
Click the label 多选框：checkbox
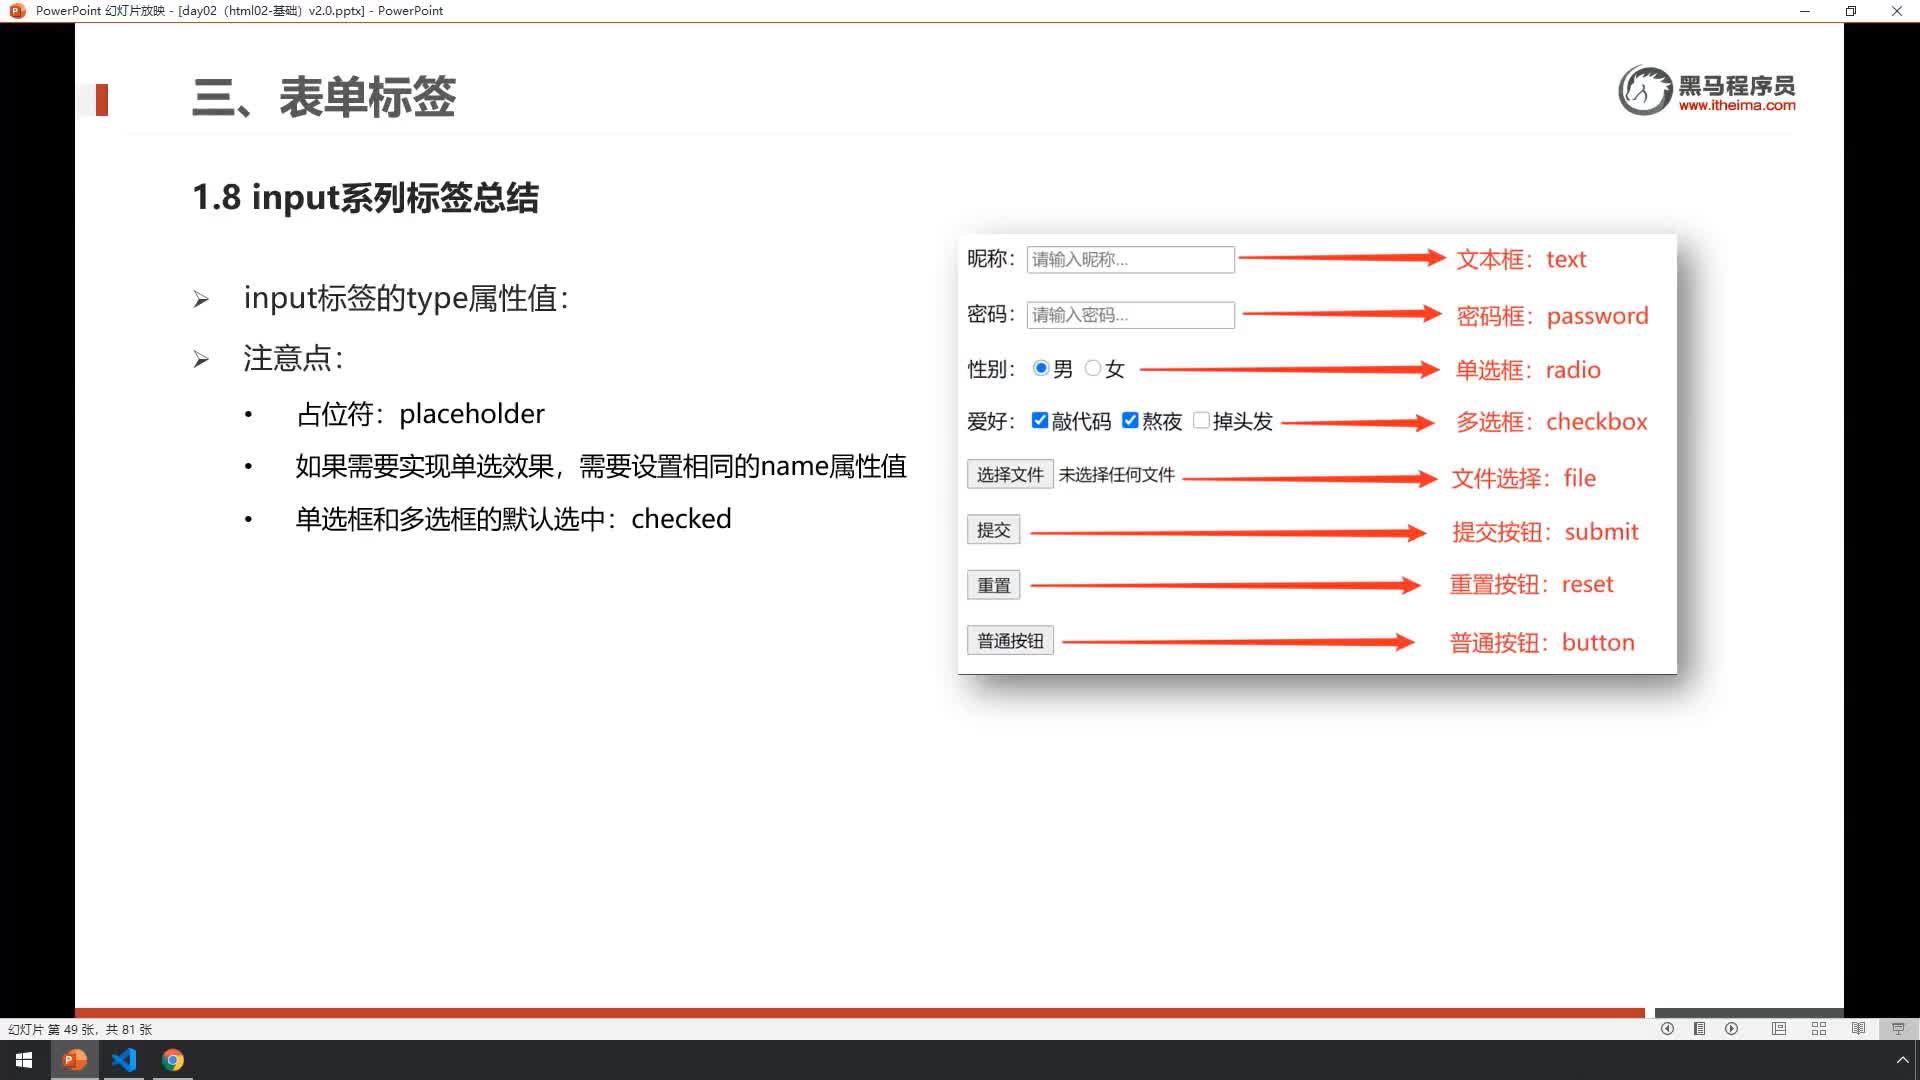pyautogui.click(x=1551, y=422)
